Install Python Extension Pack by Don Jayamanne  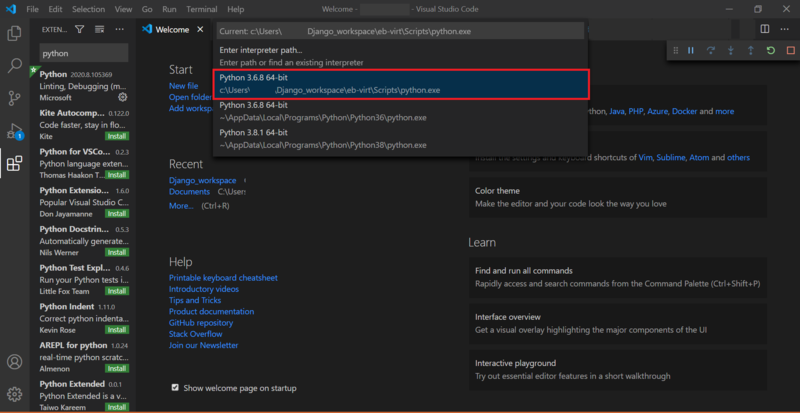[x=117, y=213]
